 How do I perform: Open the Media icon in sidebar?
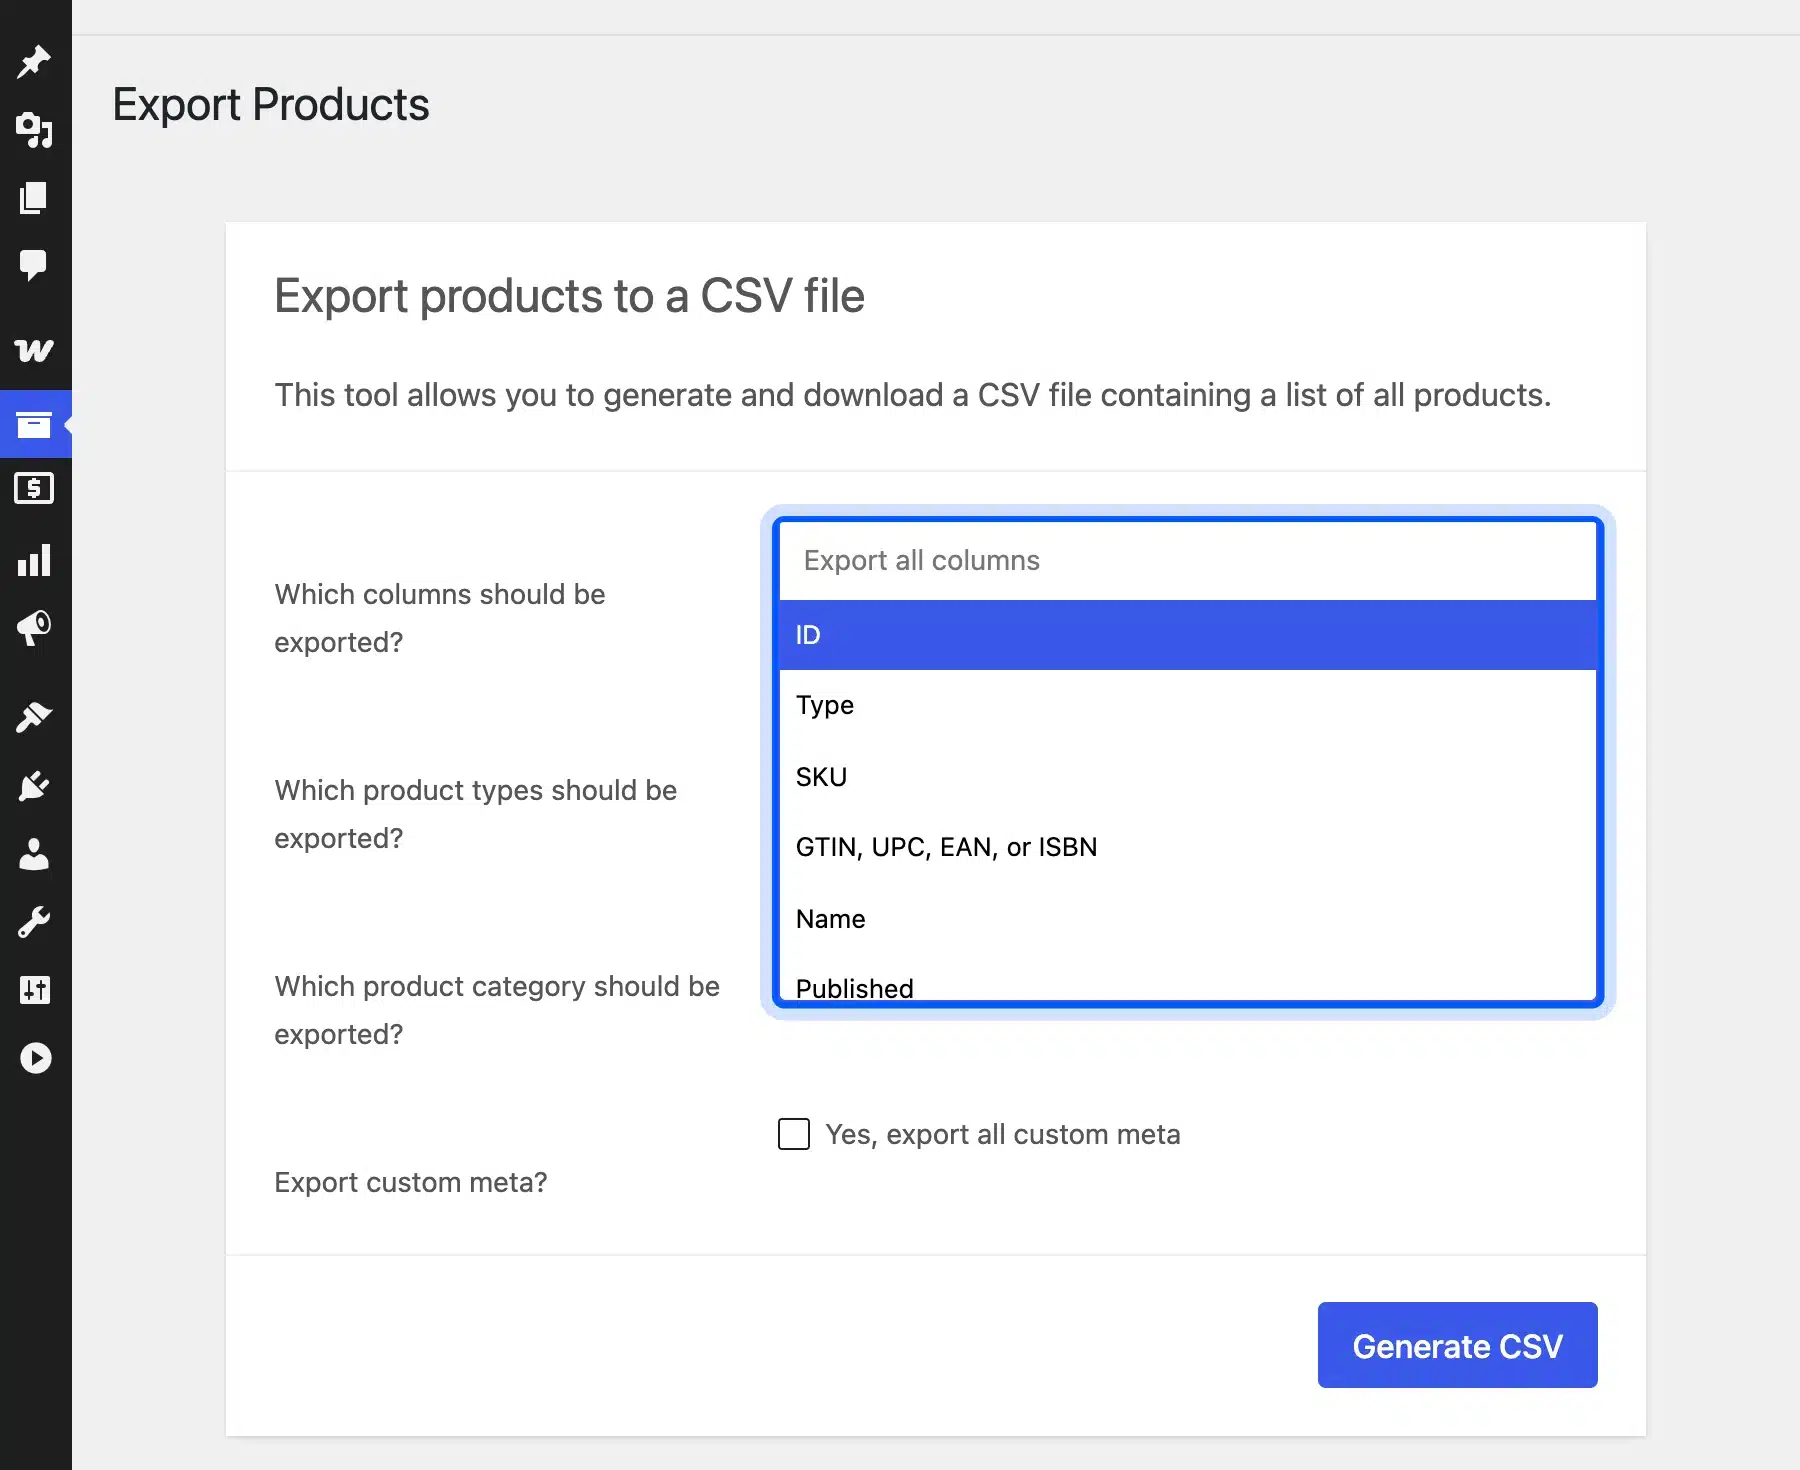34,130
